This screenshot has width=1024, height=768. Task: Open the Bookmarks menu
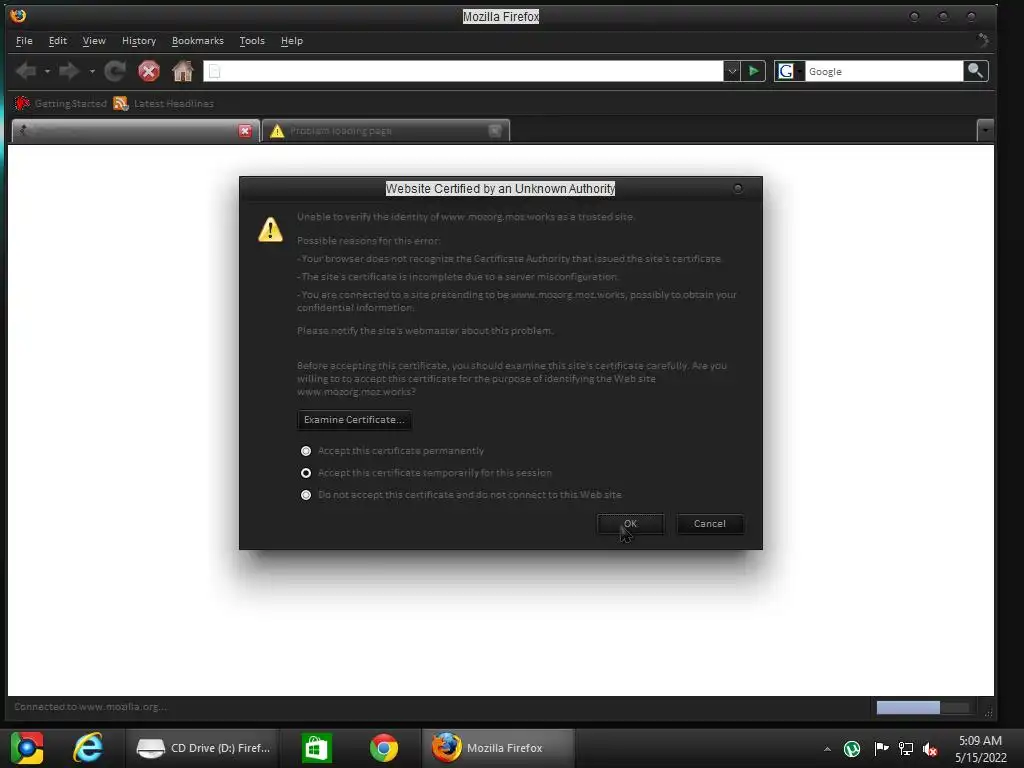(x=197, y=40)
